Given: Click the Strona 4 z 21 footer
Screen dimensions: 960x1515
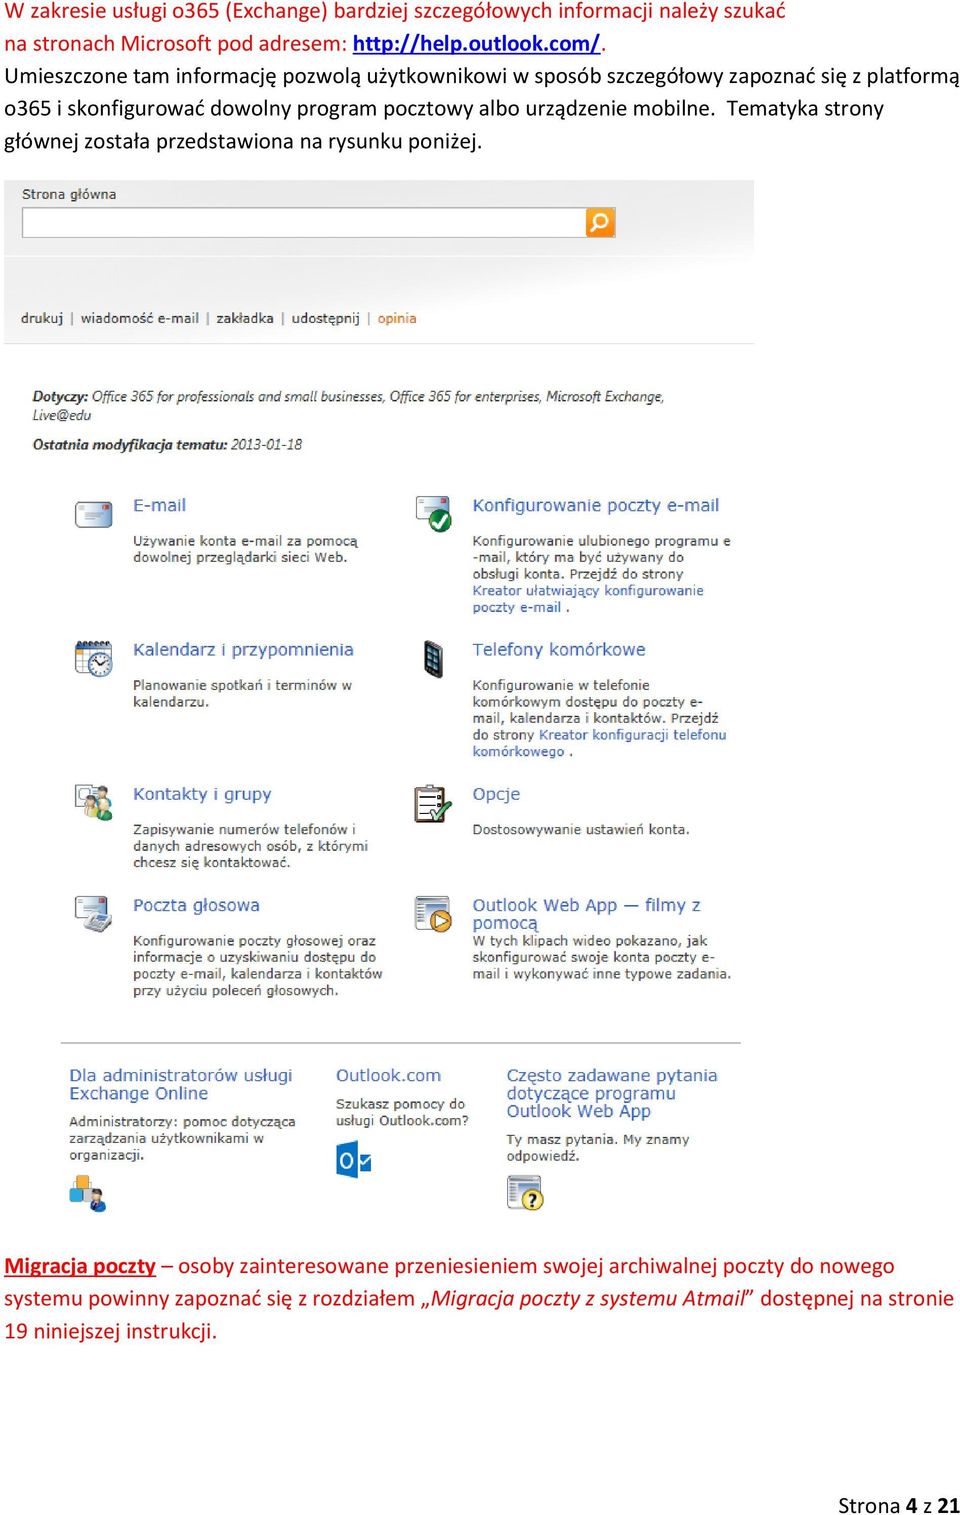Looking at the screenshot, I should click(x=898, y=1505).
